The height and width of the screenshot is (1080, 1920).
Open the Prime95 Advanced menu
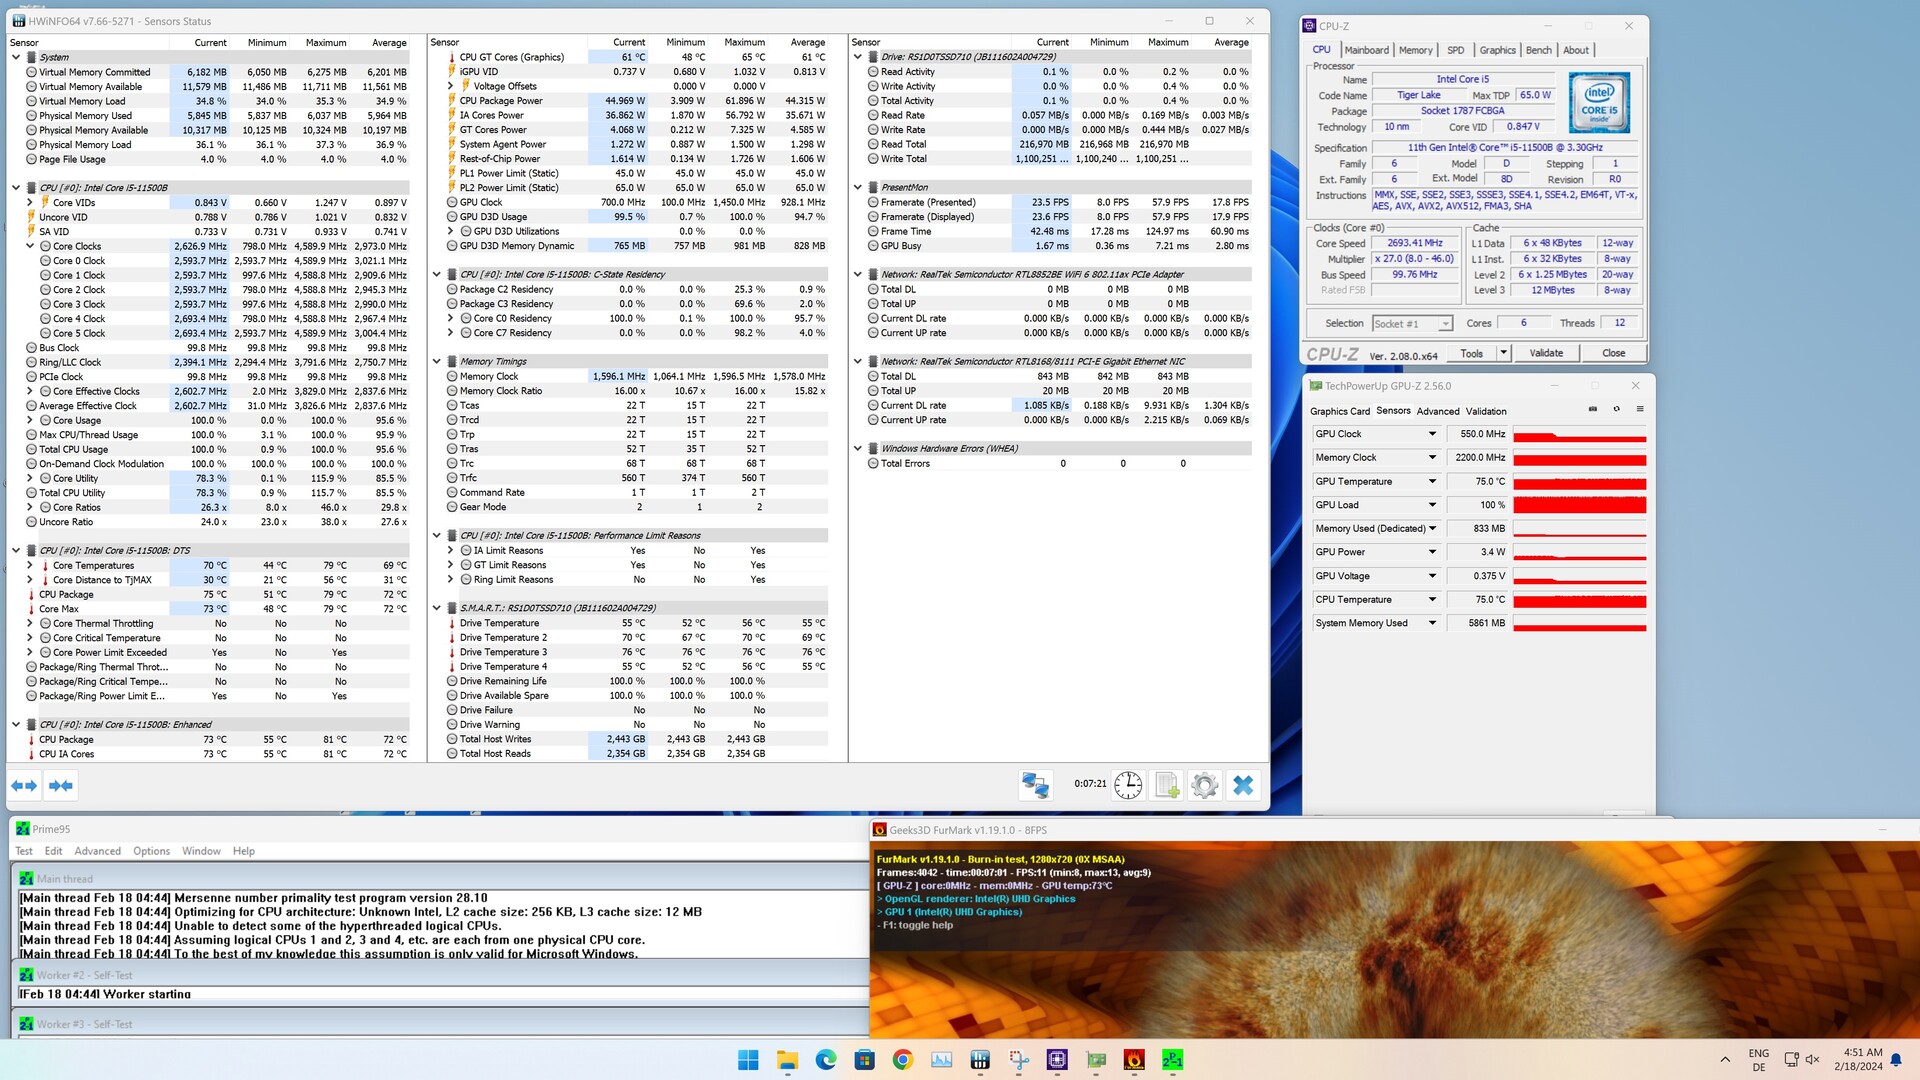[97, 851]
